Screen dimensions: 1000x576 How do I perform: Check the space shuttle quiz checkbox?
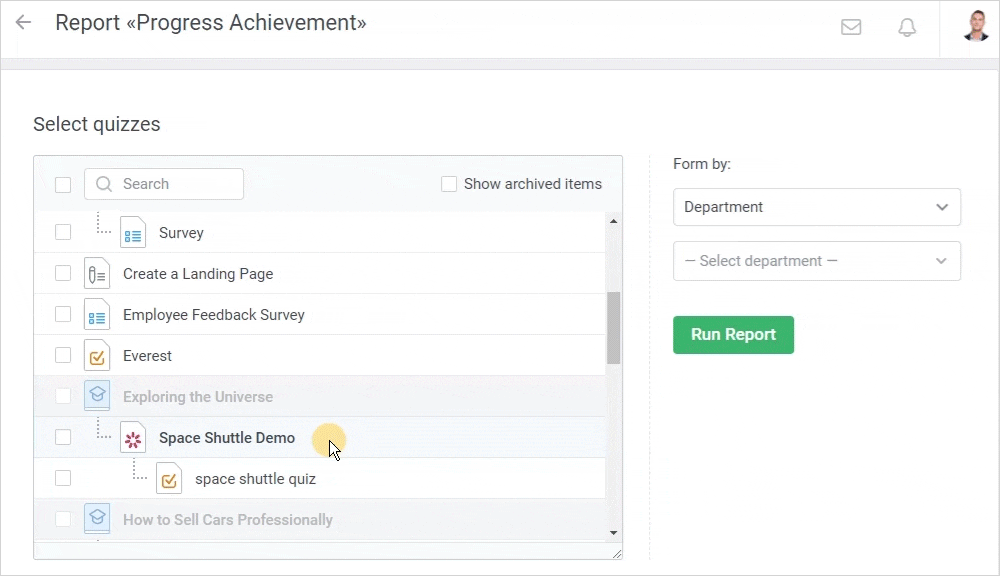(x=63, y=479)
